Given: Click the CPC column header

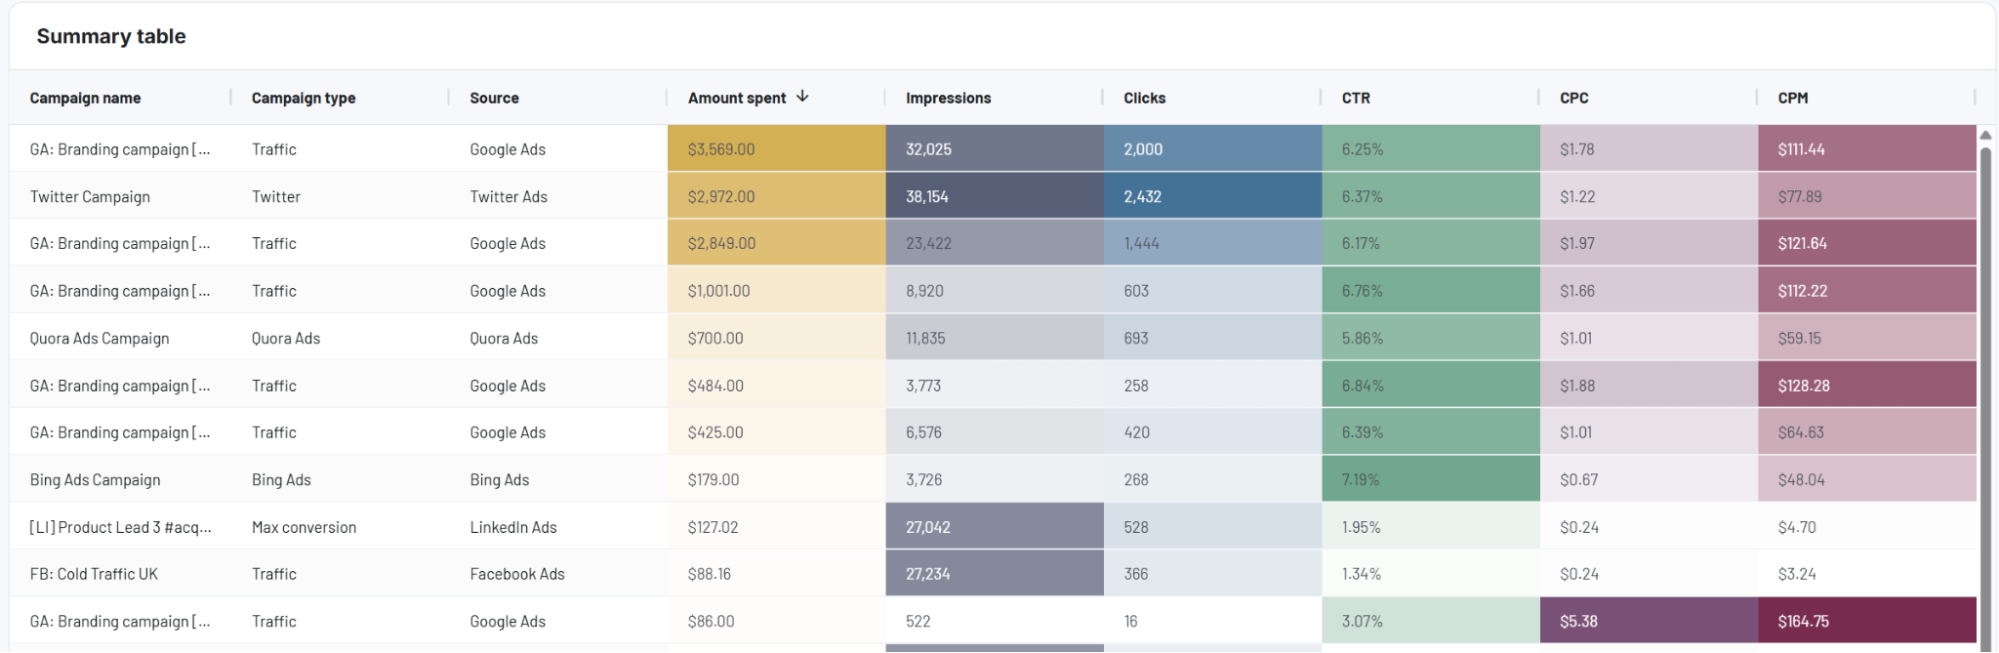Looking at the screenshot, I should tap(1648, 98).
